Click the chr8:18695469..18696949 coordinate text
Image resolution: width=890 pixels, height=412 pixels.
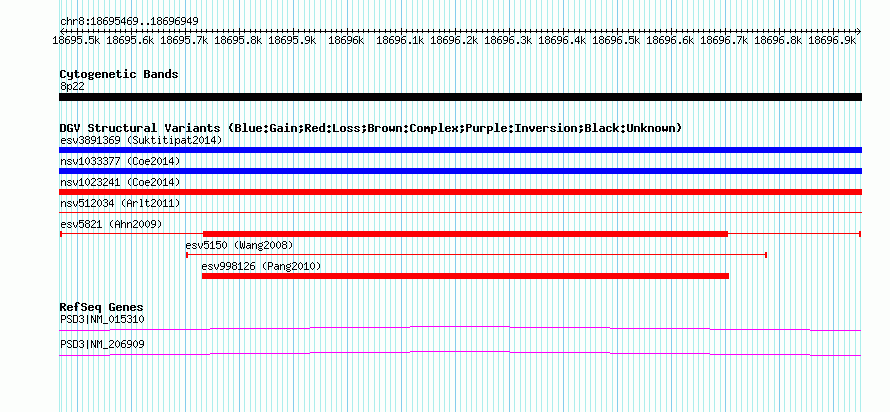[x=129, y=22]
